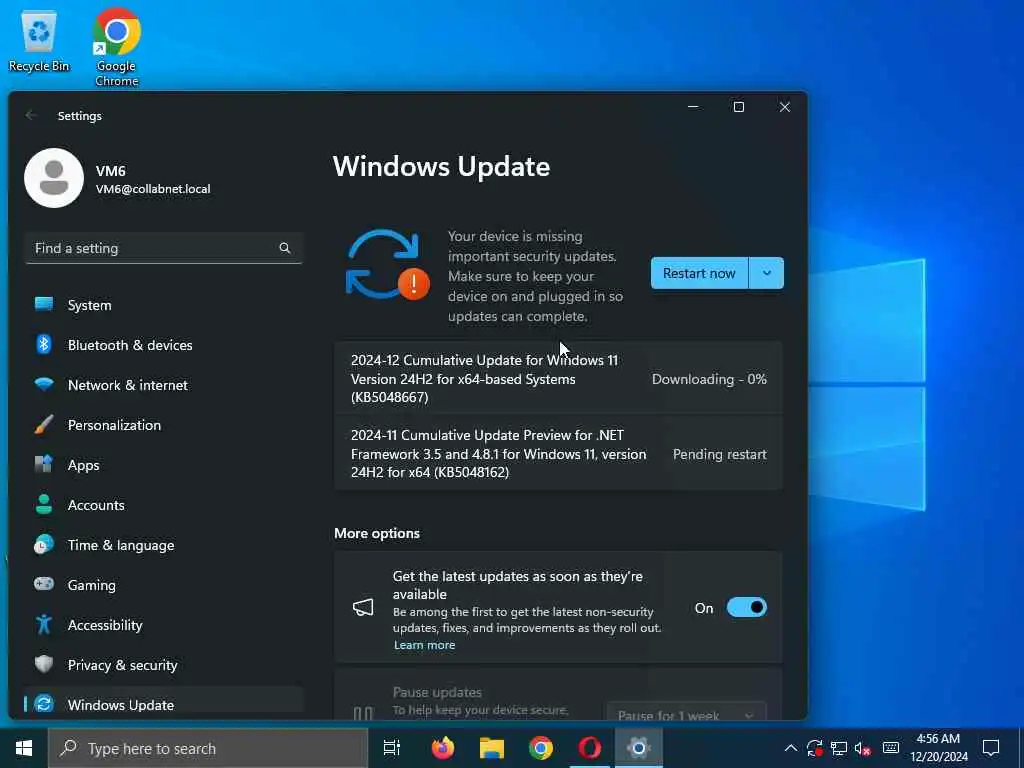Open the Accounts person icon
The height and width of the screenshot is (768, 1024).
tap(44, 504)
